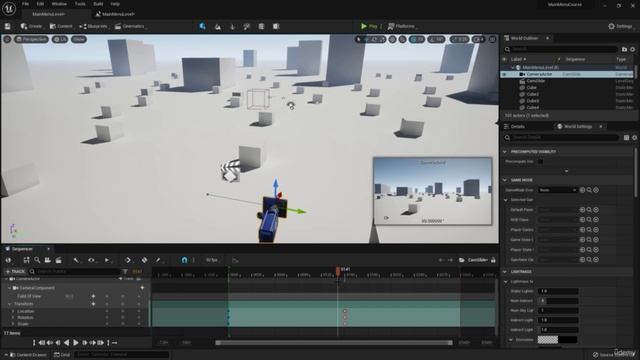
Task: Open Details property matrix grid icon
Action: click(626, 138)
